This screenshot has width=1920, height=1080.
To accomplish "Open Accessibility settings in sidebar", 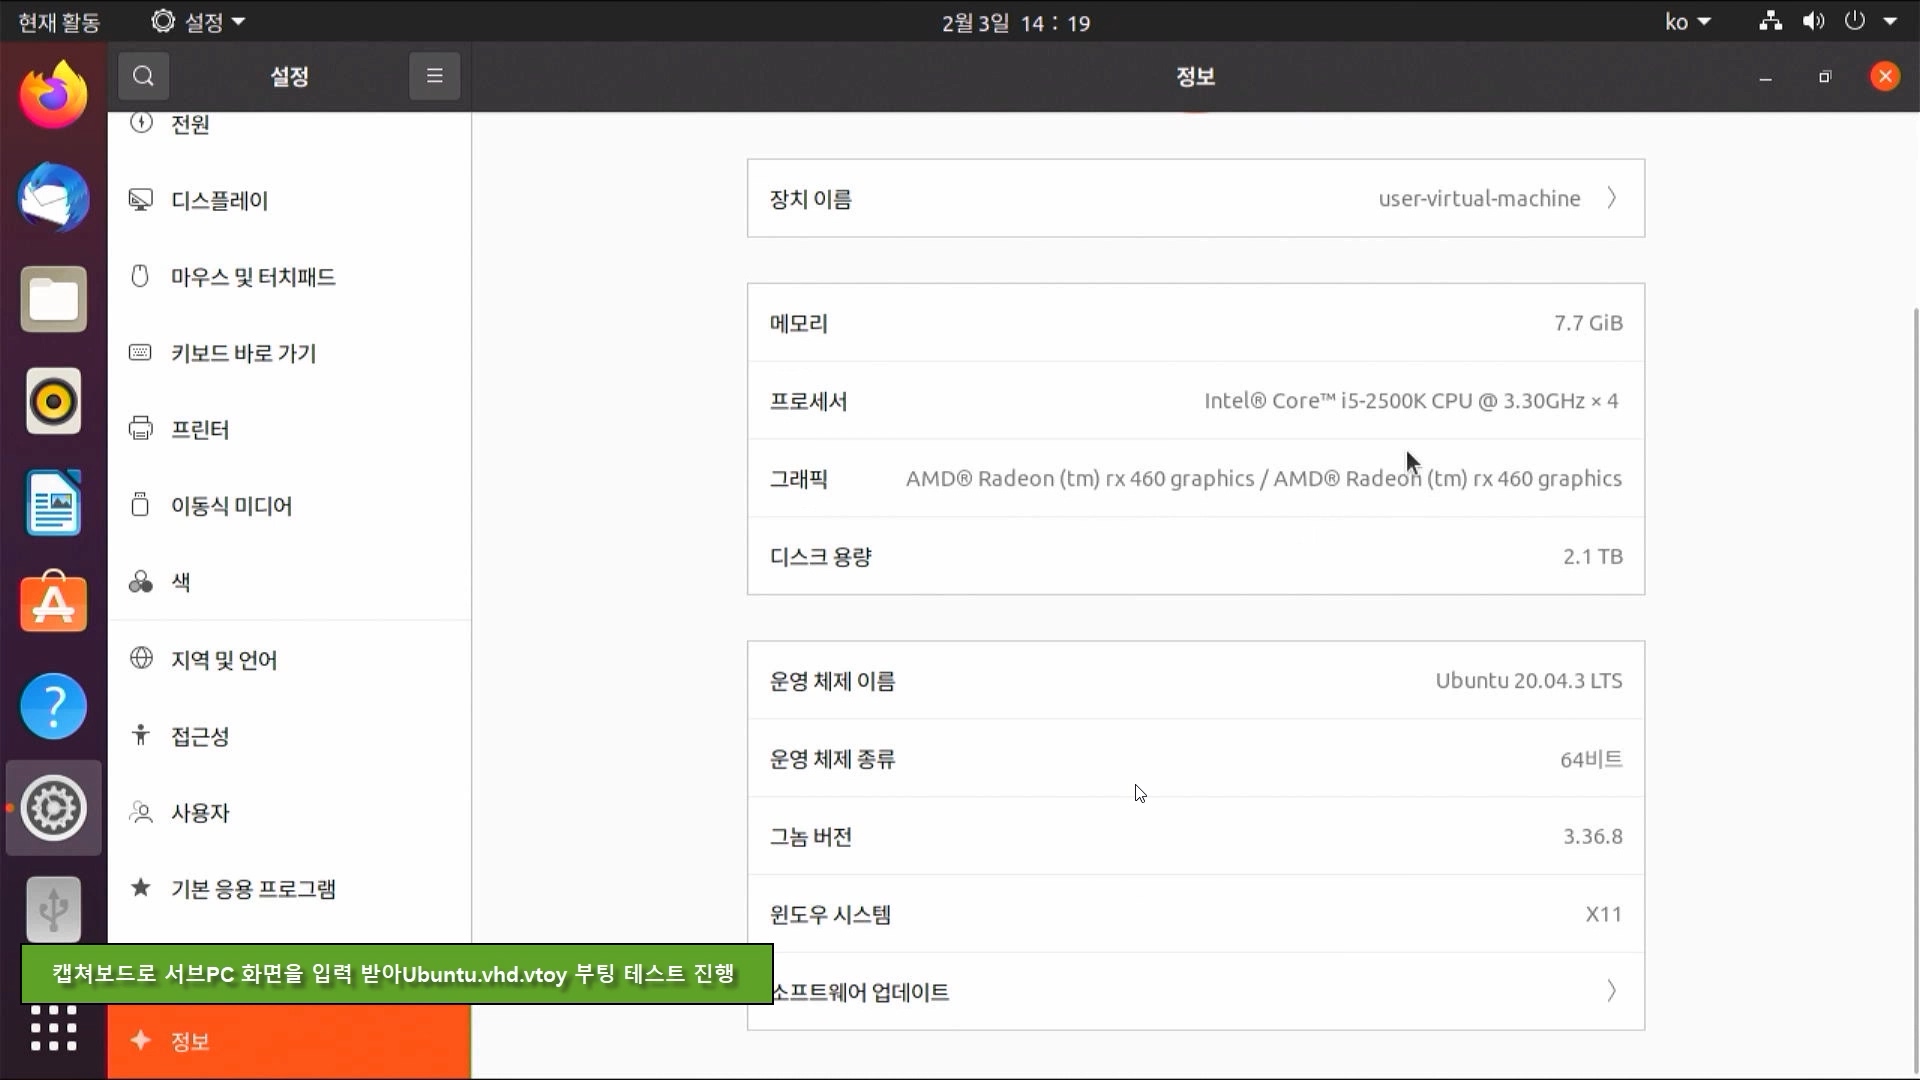I will (x=199, y=737).
